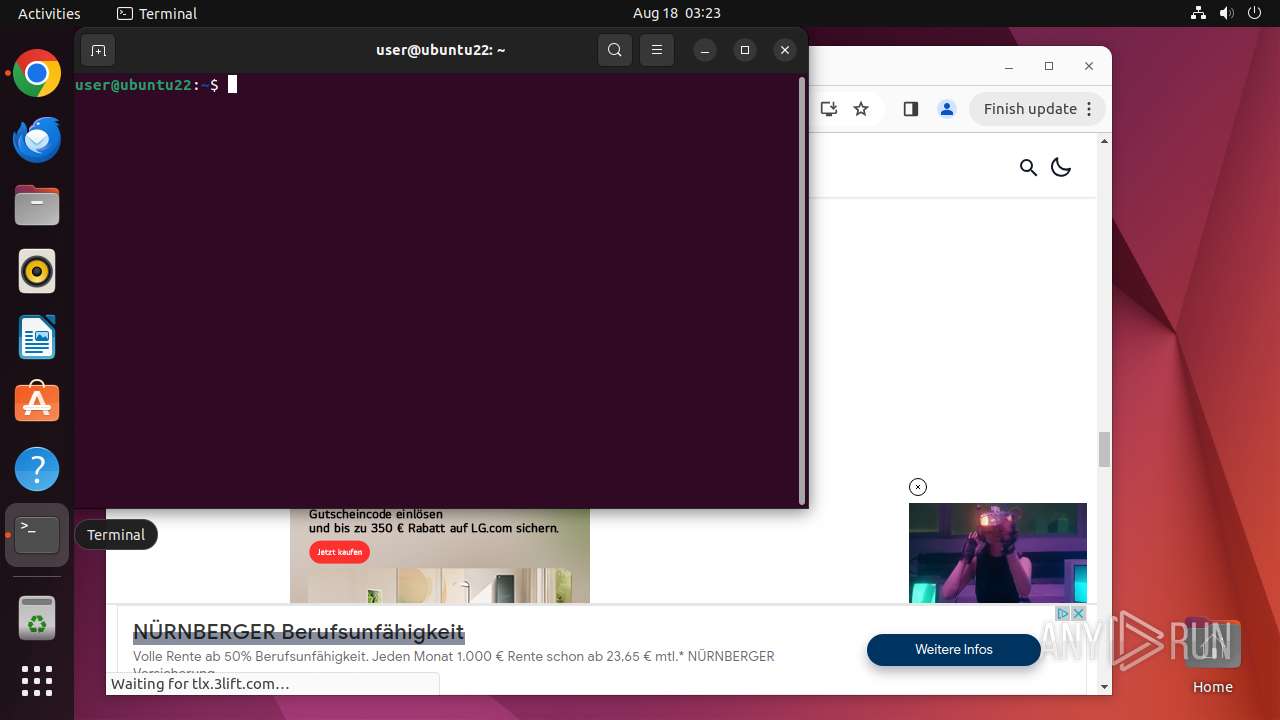Image resolution: width=1280 pixels, height=720 pixels.
Task: Open Rhythmbox music player dock icon
Action: (x=37, y=271)
